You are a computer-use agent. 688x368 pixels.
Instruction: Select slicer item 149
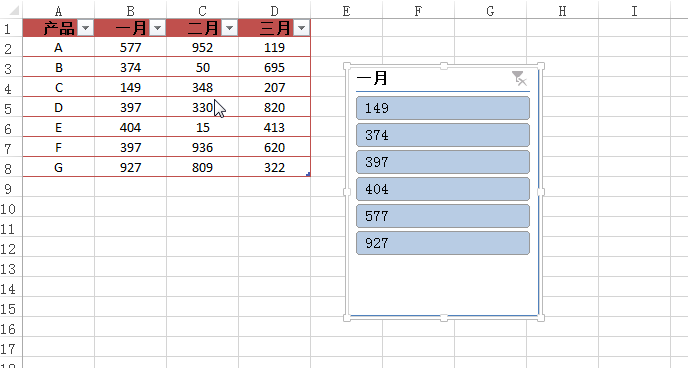coord(443,108)
